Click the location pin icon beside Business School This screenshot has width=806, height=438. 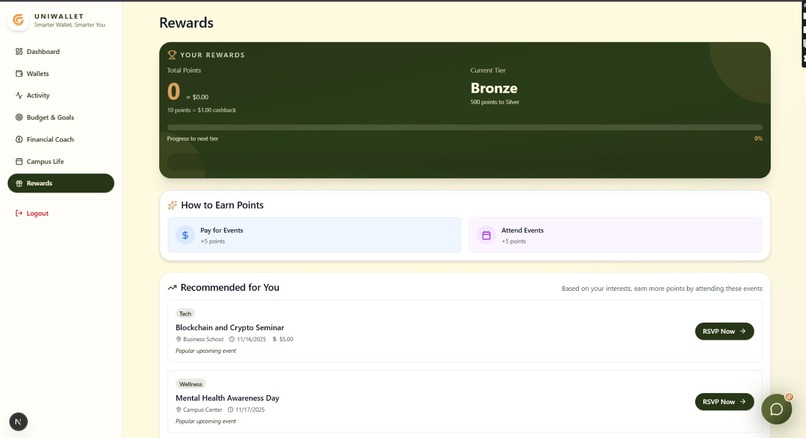[178, 339]
